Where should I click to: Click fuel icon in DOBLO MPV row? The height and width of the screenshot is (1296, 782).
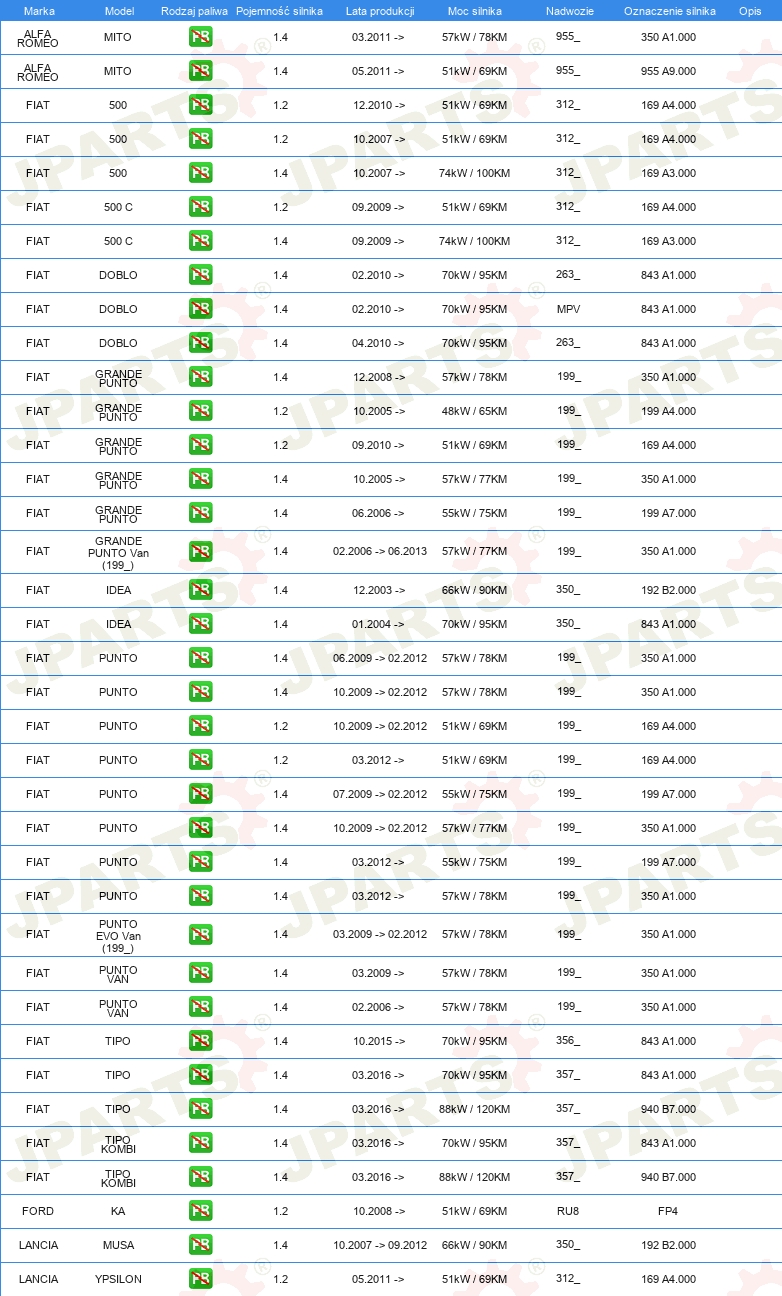click(x=200, y=309)
